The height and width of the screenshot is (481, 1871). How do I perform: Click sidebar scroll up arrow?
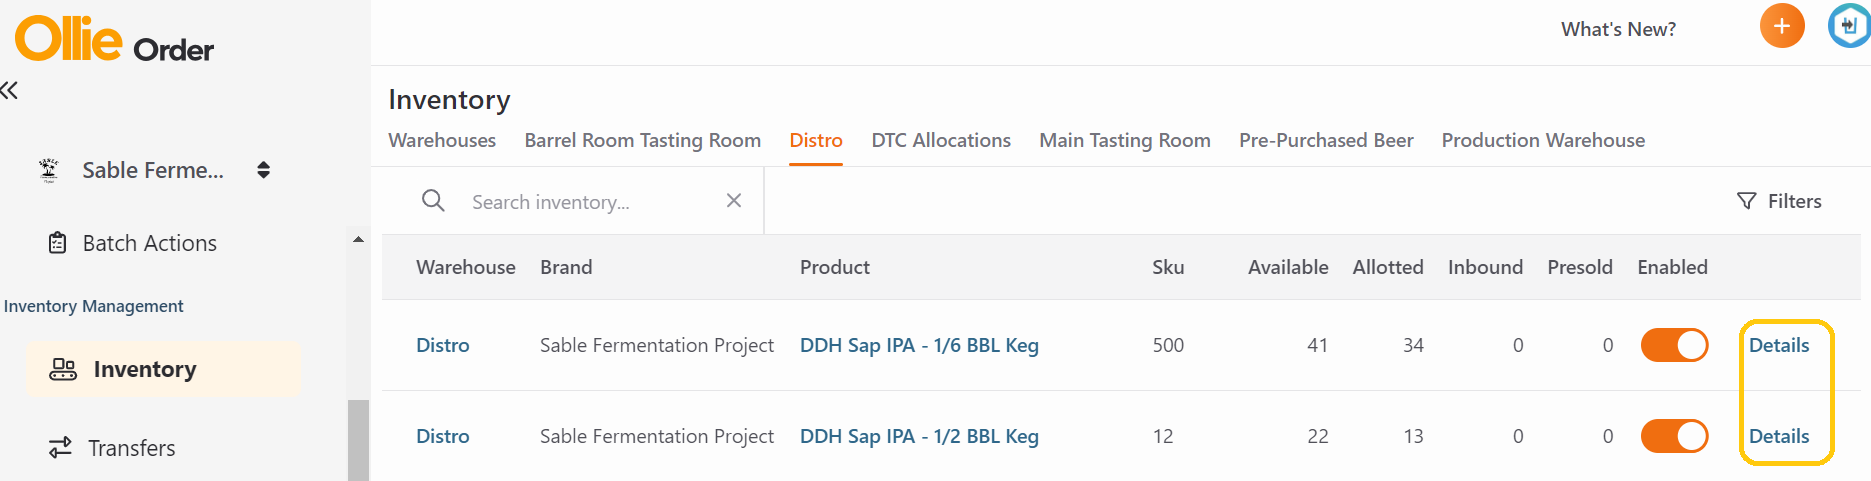click(358, 240)
